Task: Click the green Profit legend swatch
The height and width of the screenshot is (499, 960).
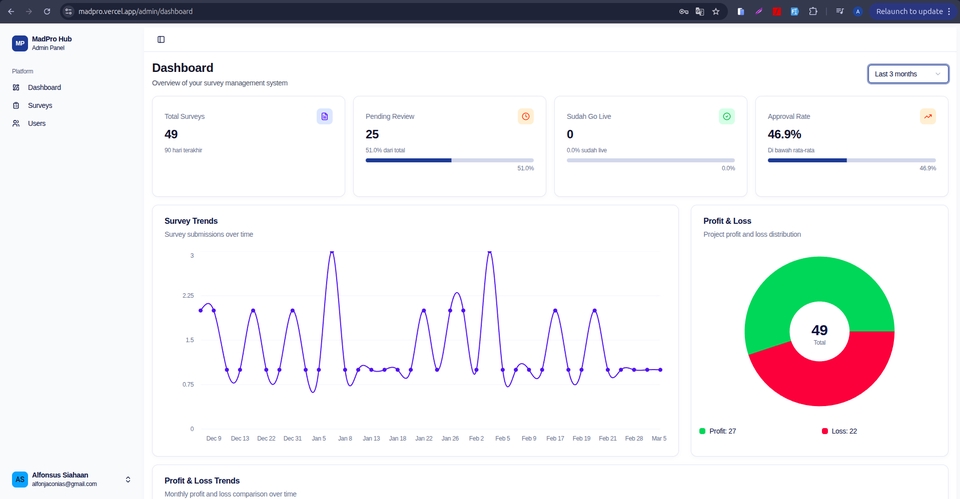Action: [x=702, y=431]
